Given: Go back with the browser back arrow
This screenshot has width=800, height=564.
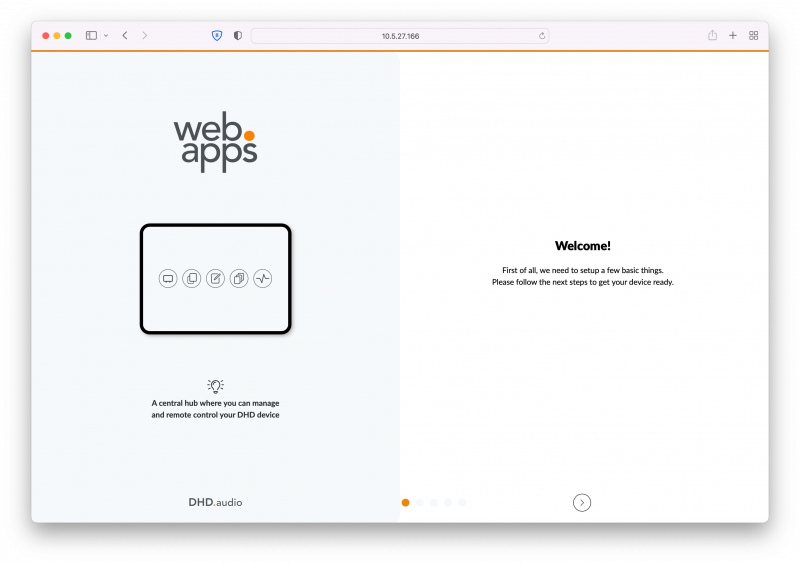Looking at the screenshot, I should pos(125,35).
